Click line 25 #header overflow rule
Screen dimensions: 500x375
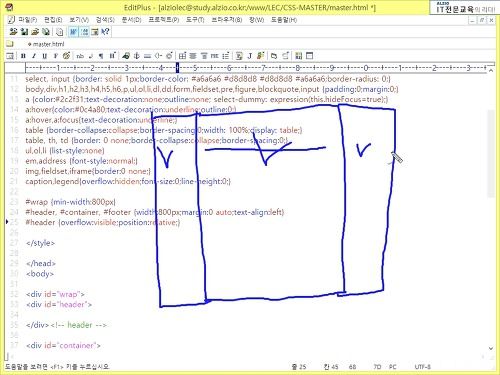103,222
